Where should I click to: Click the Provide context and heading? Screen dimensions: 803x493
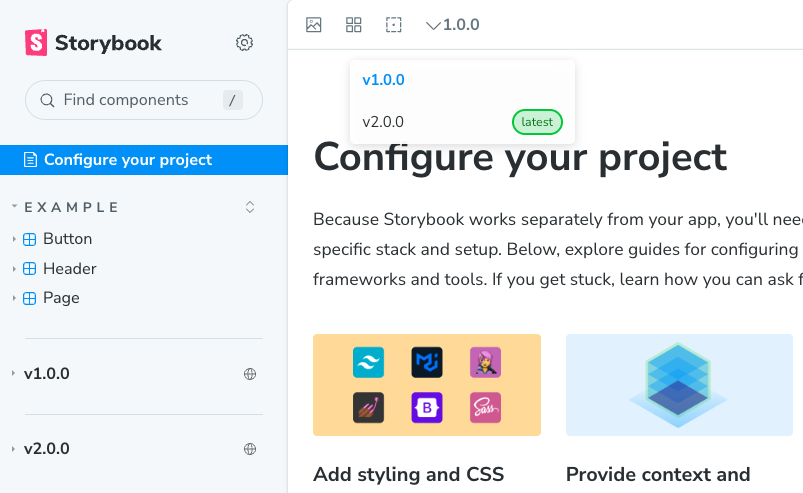(658, 475)
